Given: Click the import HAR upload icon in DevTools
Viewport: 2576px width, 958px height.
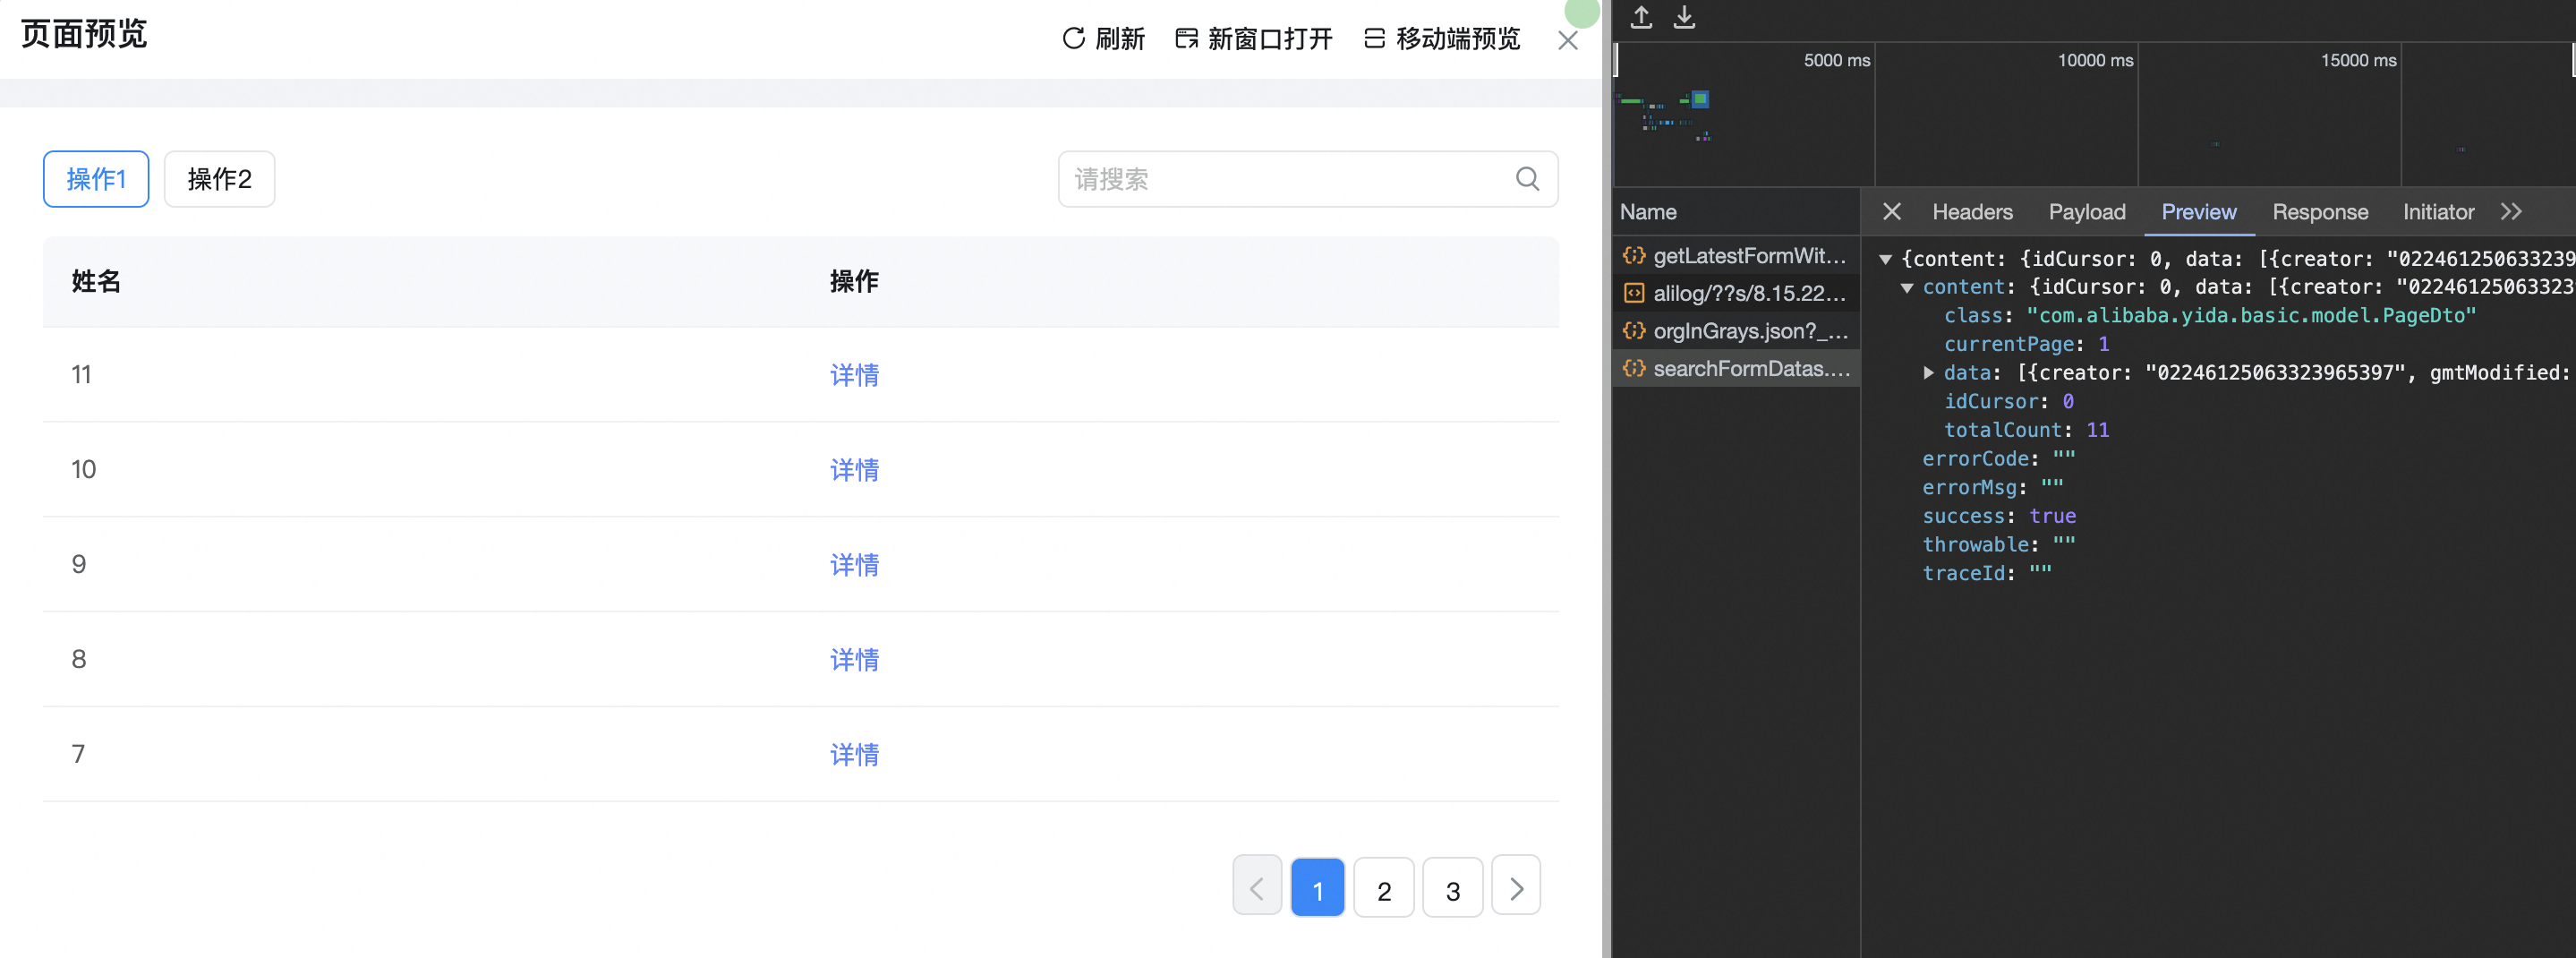Looking at the screenshot, I should click(1641, 17).
